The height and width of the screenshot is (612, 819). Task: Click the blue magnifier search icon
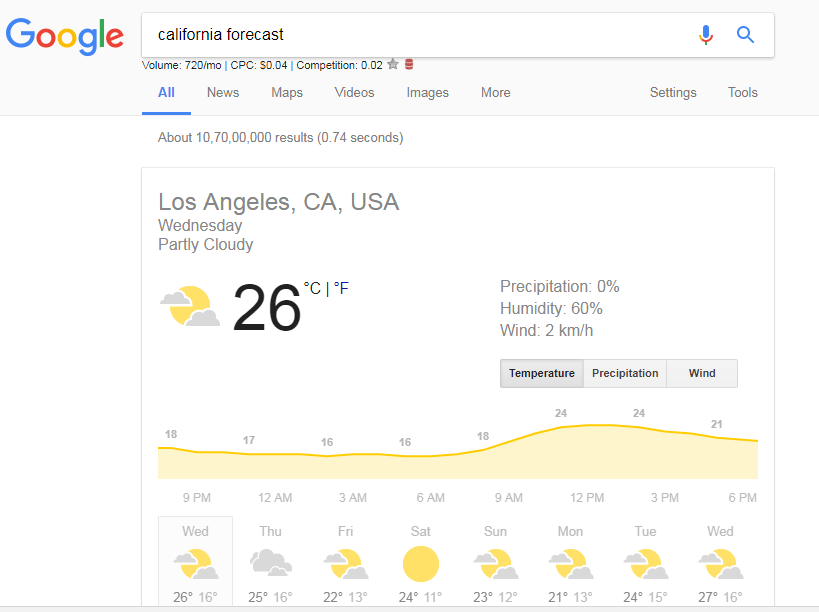745,35
